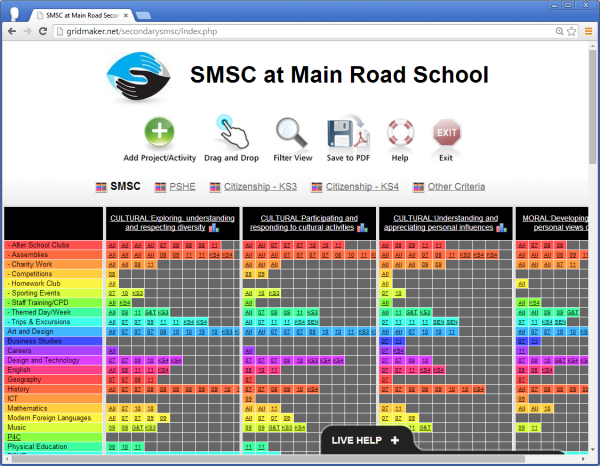Open Citizenship - KS3 grid

260,187
